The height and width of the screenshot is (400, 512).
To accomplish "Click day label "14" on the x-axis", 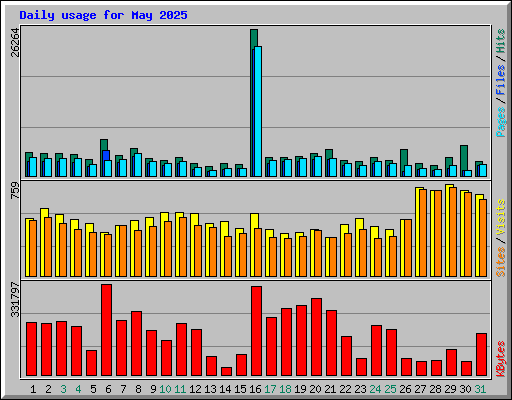I will tap(225, 389).
